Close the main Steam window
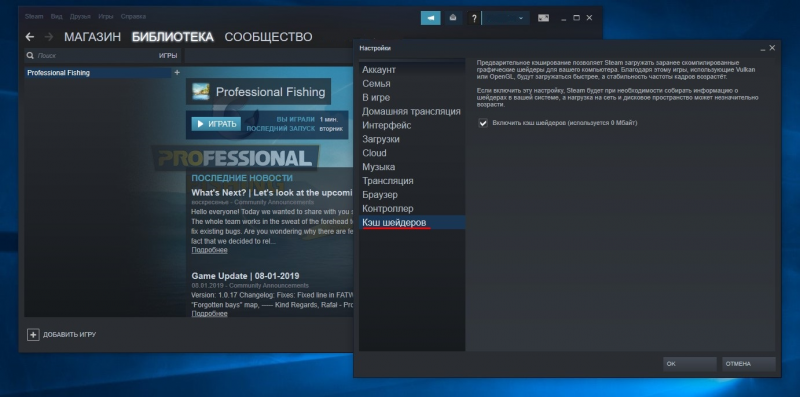The width and height of the screenshot is (800, 397). click(x=589, y=18)
